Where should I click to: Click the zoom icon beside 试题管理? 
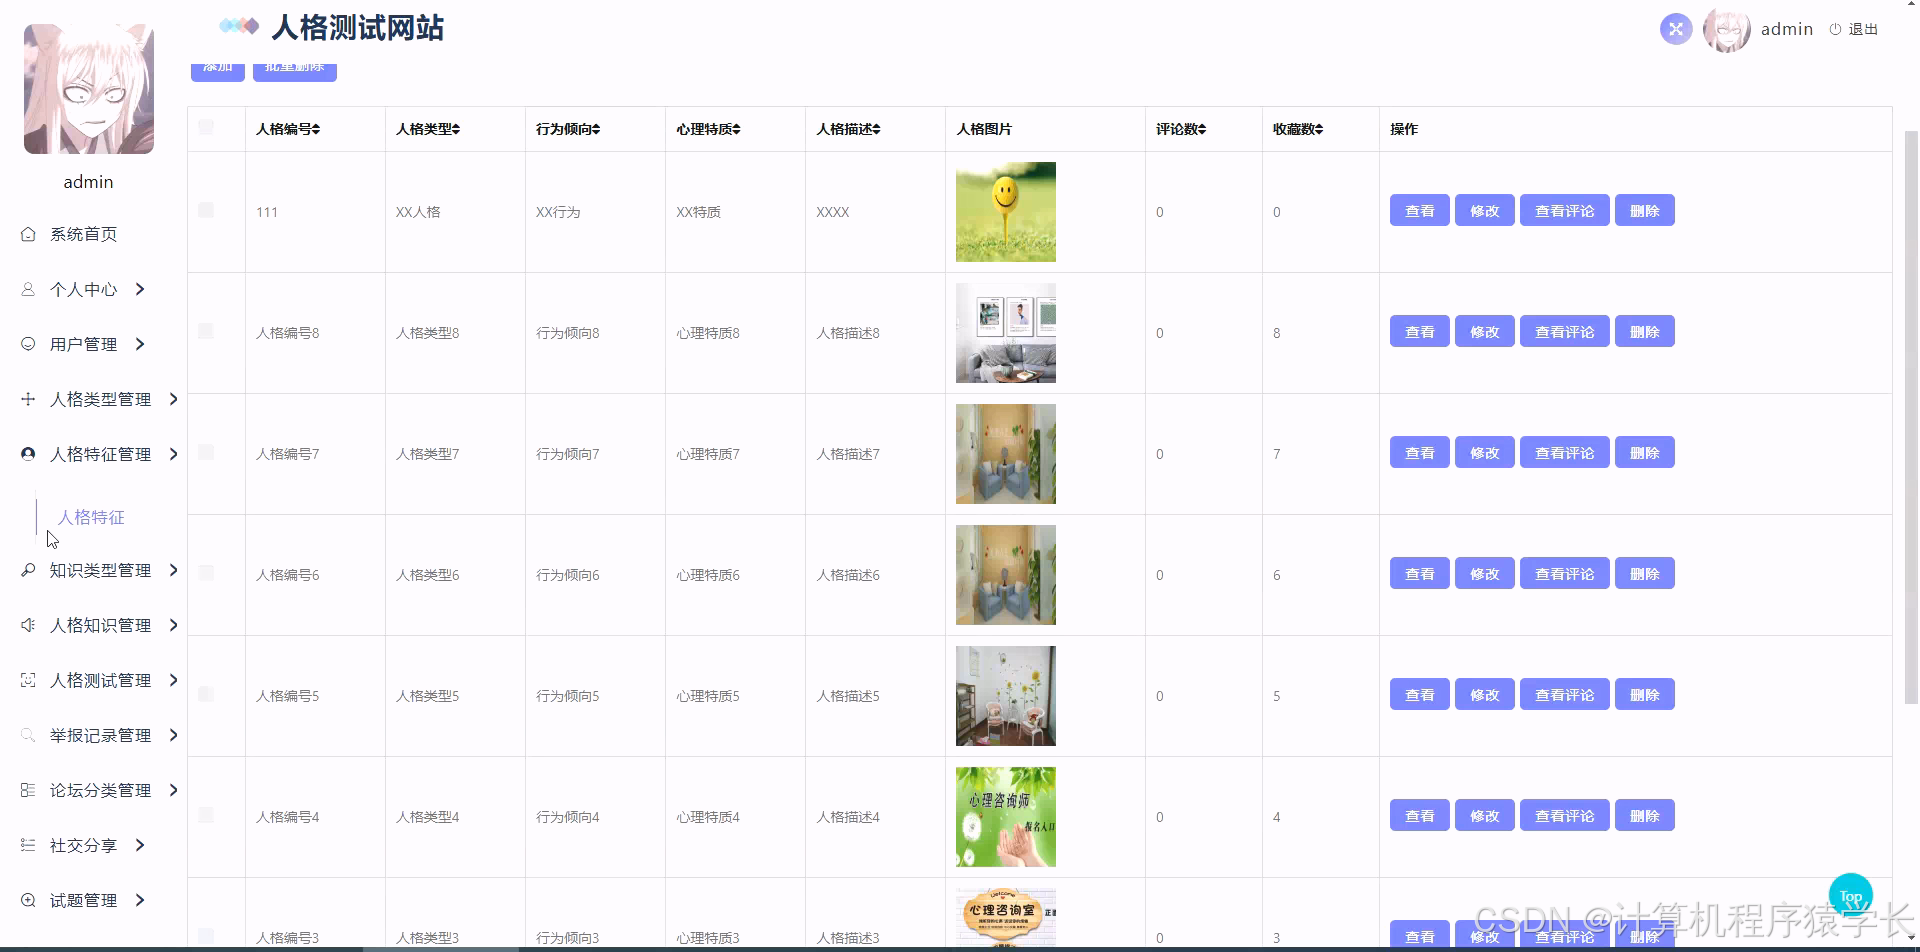coord(28,900)
